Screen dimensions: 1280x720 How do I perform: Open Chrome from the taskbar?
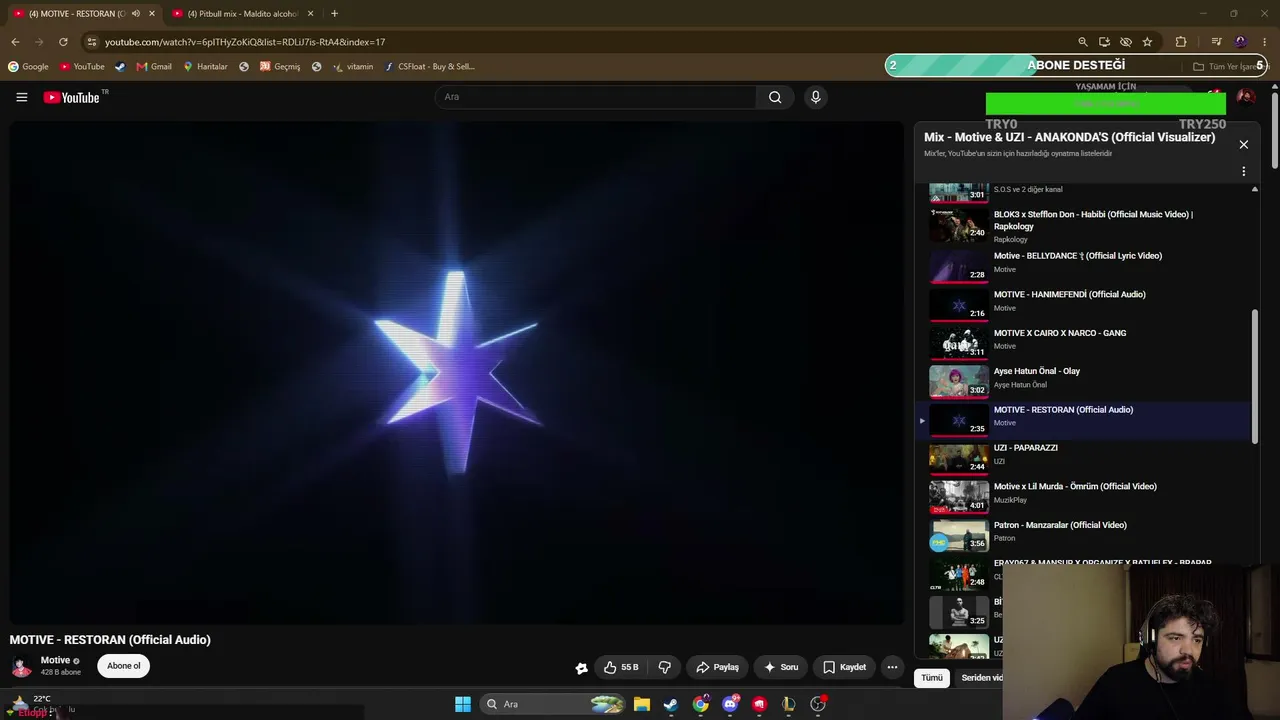click(x=701, y=704)
